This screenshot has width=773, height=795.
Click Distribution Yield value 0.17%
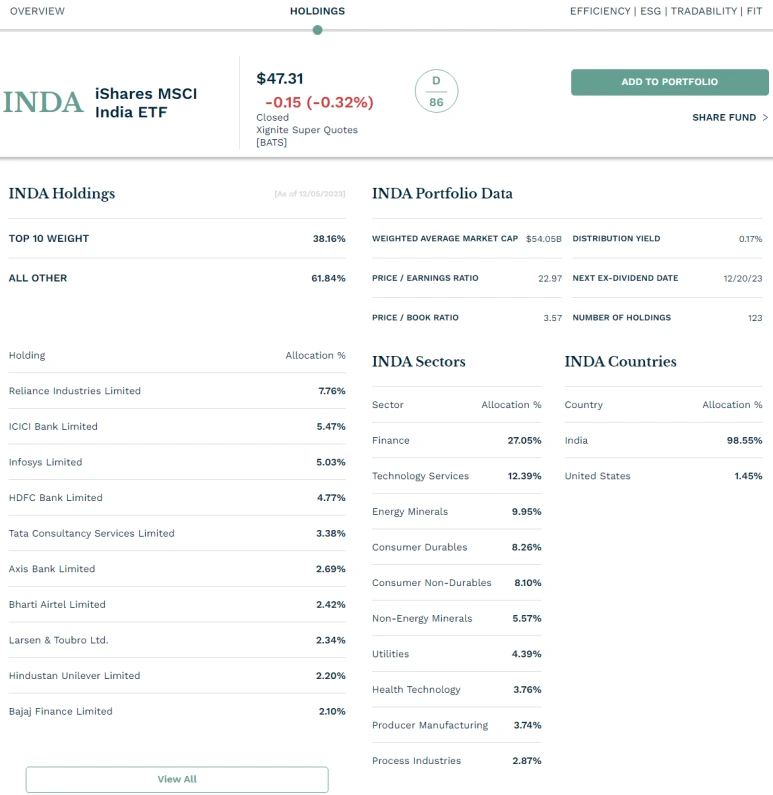(750, 239)
